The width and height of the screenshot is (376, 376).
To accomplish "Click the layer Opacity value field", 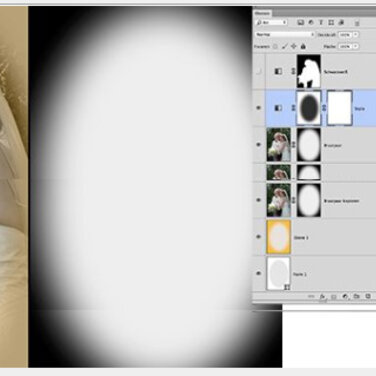I will tap(345, 34).
